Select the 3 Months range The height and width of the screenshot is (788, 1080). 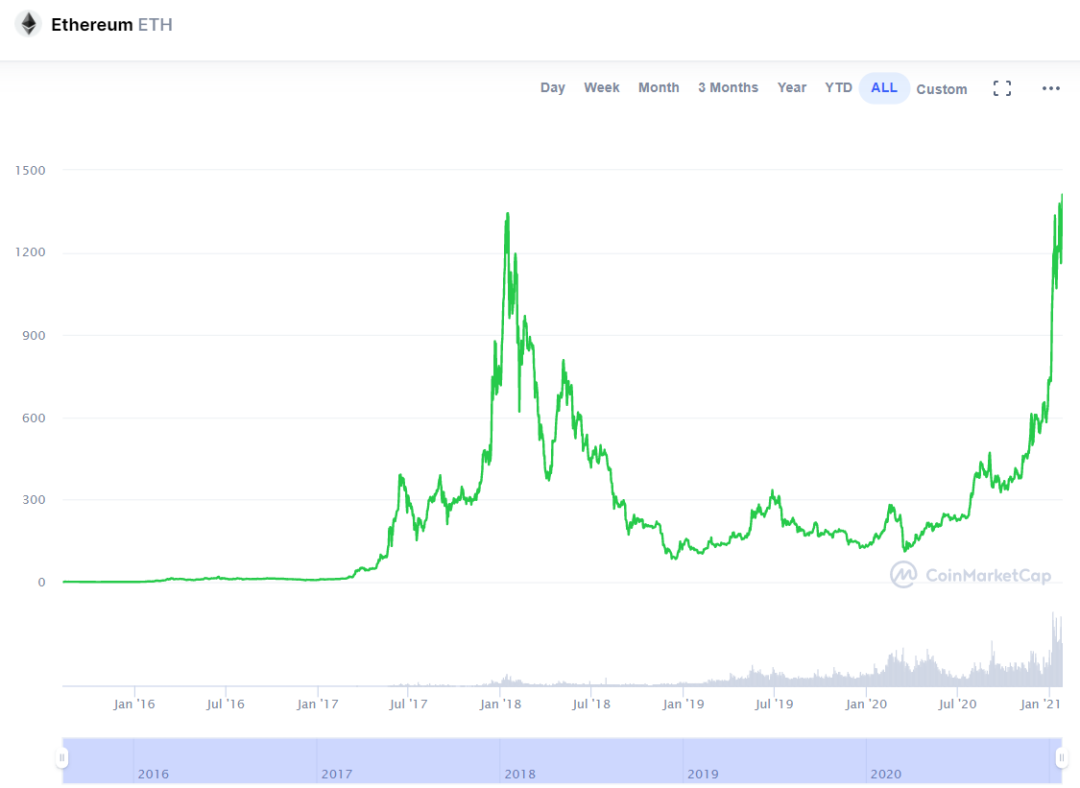(728, 87)
